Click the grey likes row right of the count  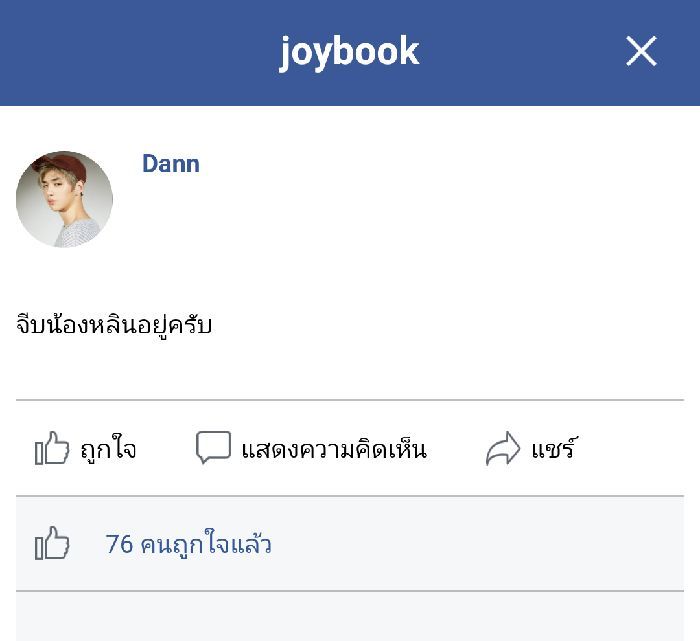point(480,544)
